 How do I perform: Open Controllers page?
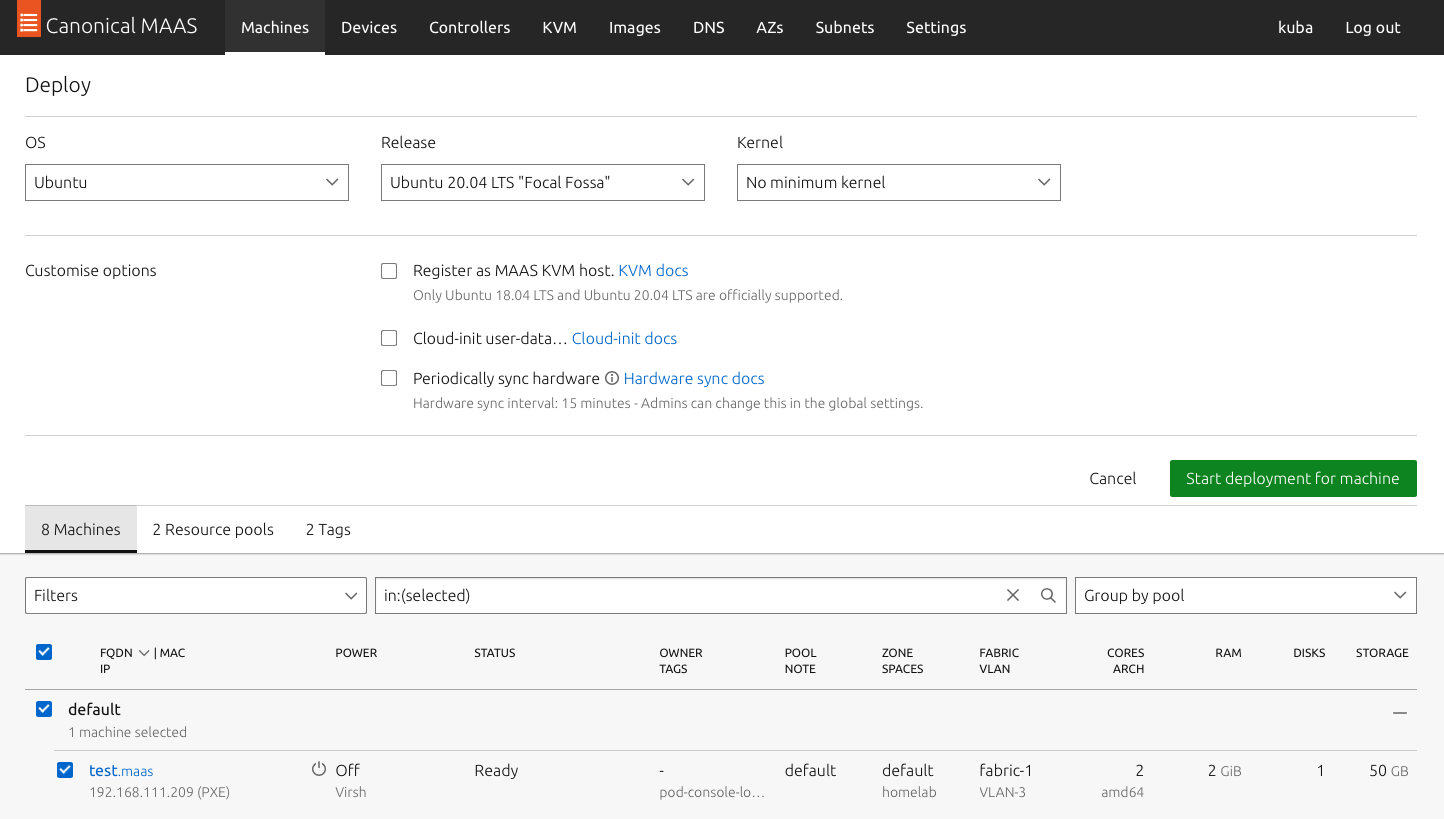pos(470,27)
